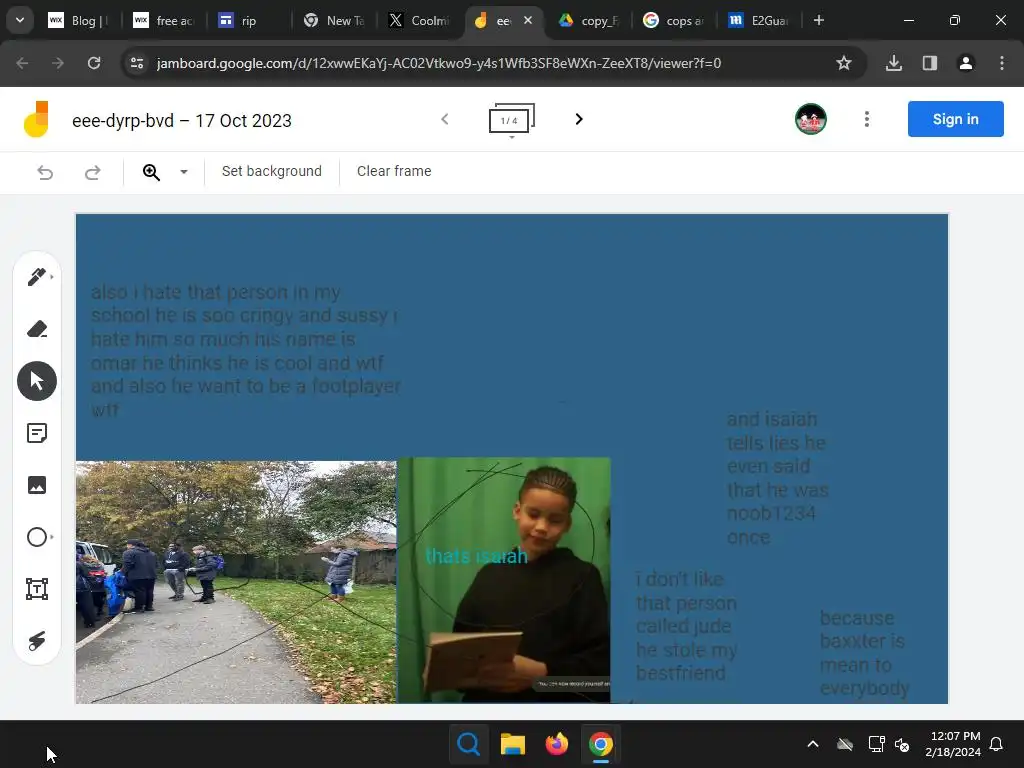Choose the Circle shape tool
Viewport: 1024px width, 768px height.
coord(37,537)
